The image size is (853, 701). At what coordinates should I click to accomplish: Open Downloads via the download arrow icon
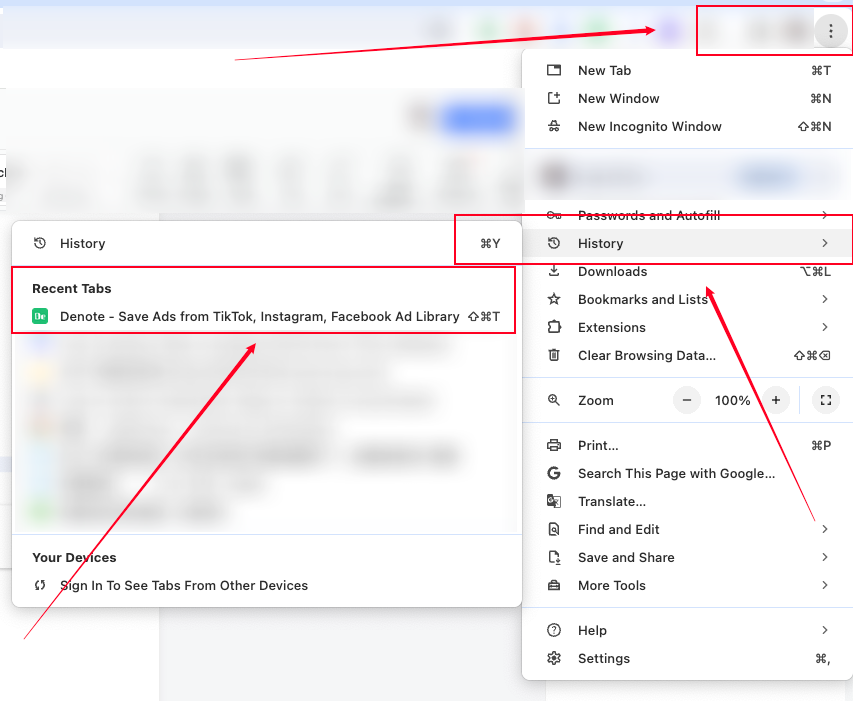click(x=554, y=271)
